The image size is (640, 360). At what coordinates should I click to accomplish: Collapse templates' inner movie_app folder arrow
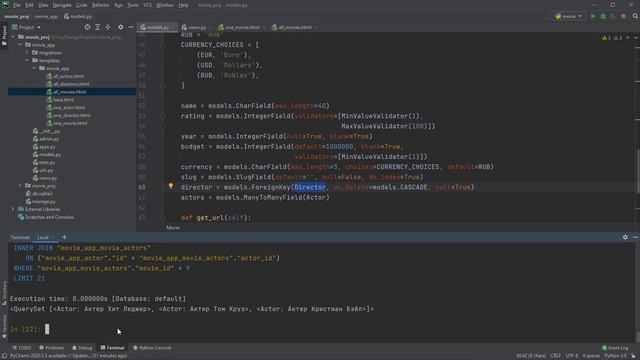point(34,68)
